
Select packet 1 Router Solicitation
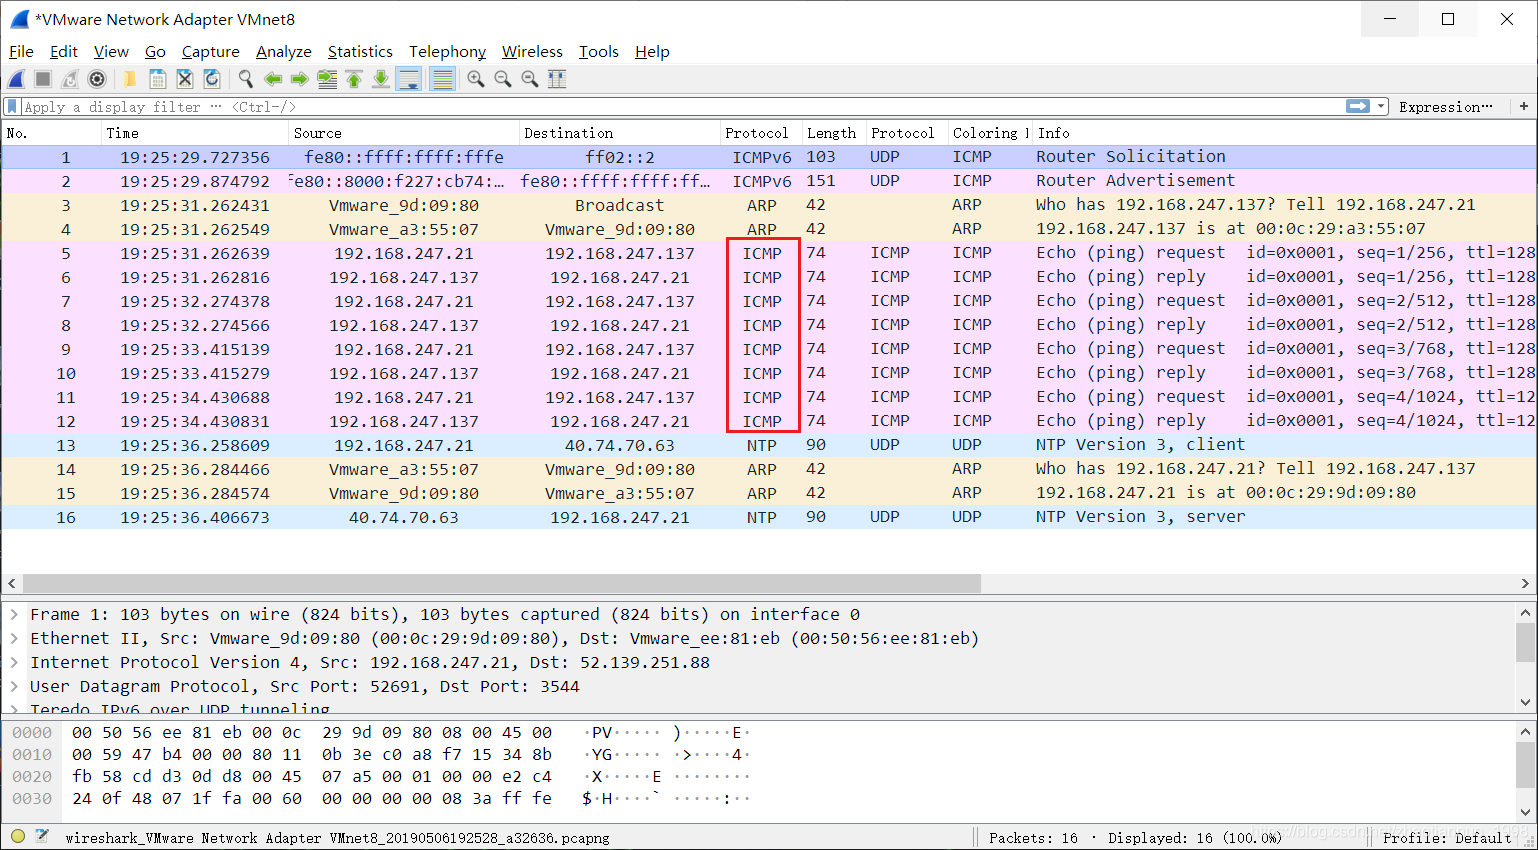coord(768,157)
